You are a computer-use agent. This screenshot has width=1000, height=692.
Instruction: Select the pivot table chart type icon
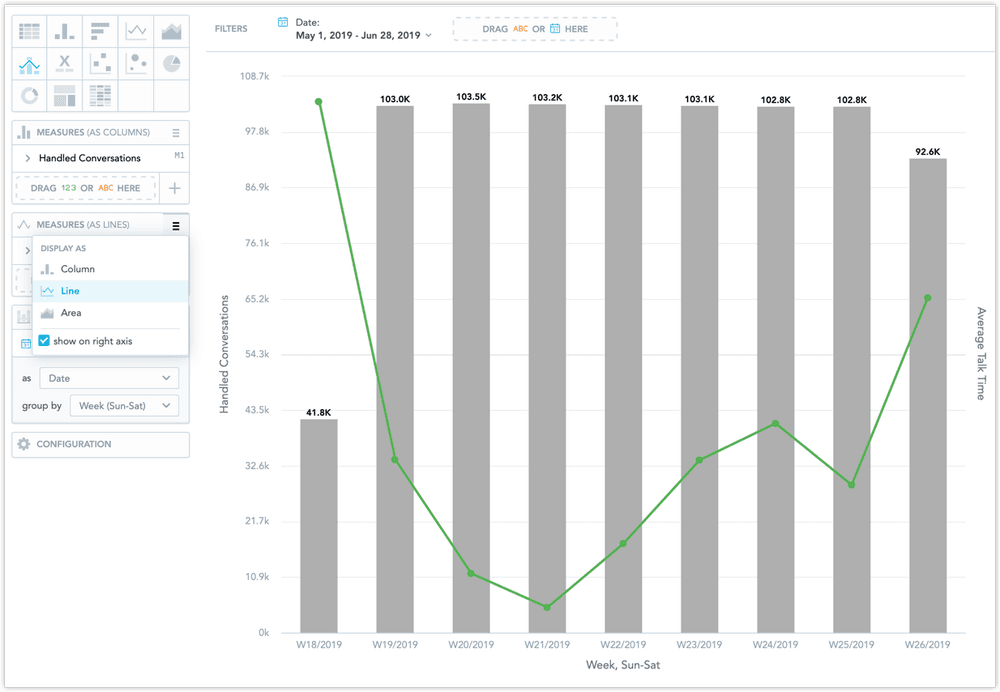pyautogui.click(x=100, y=95)
